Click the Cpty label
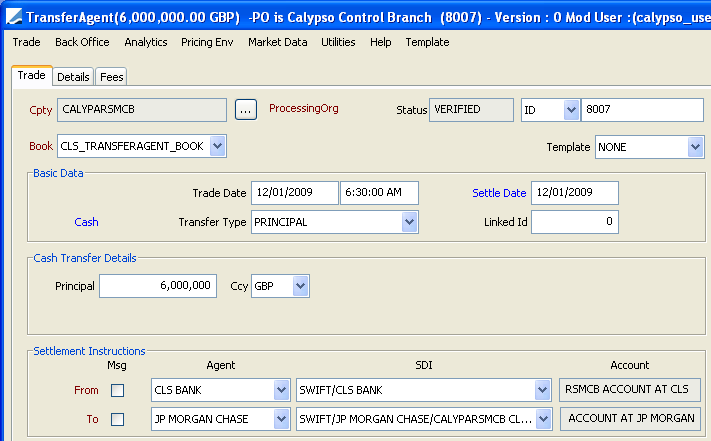 [41, 110]
